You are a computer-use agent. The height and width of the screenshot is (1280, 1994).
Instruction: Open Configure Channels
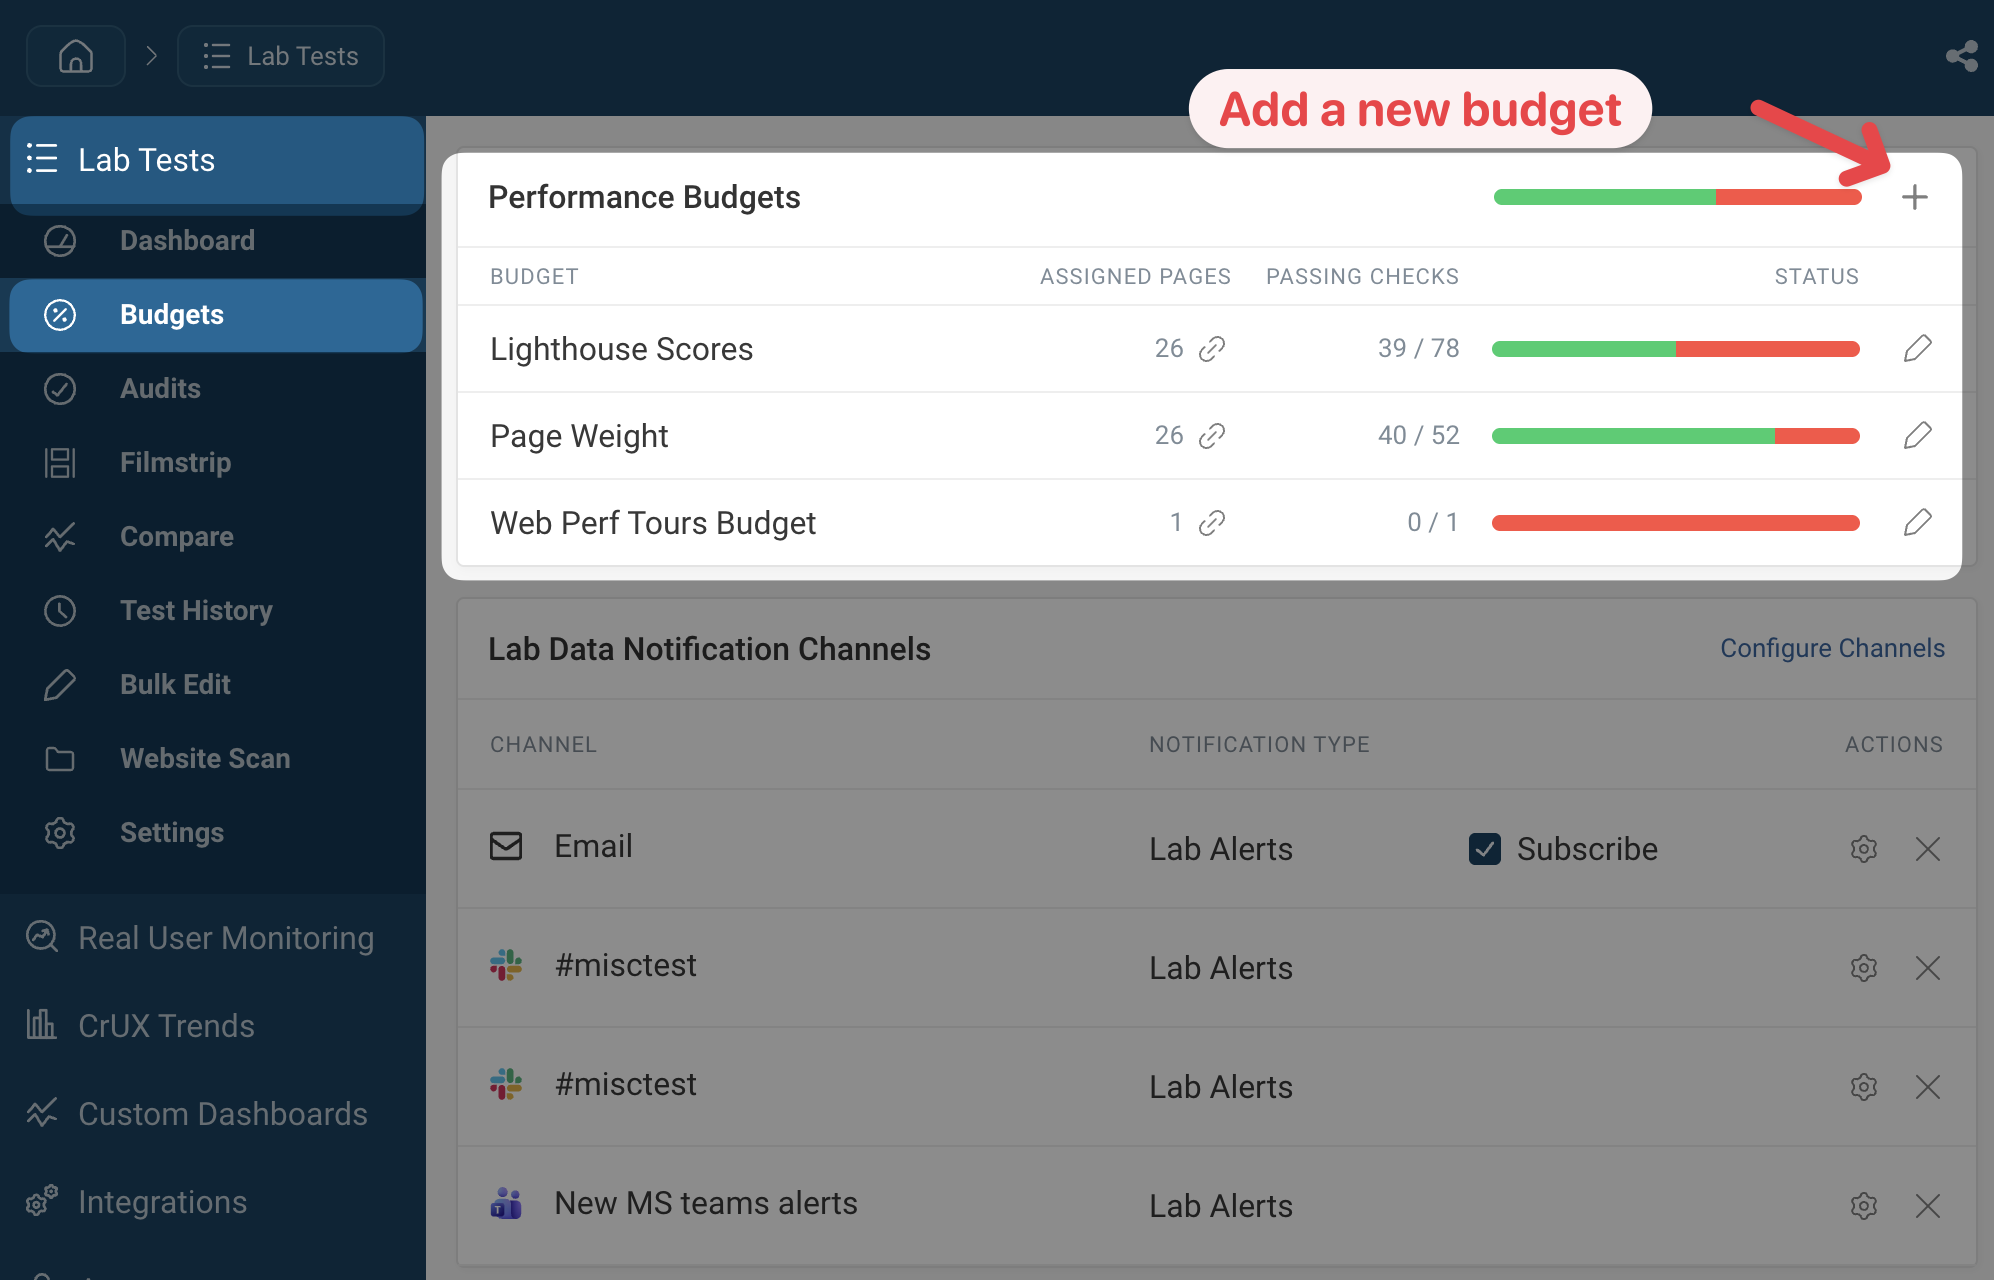click(1831, 648)
